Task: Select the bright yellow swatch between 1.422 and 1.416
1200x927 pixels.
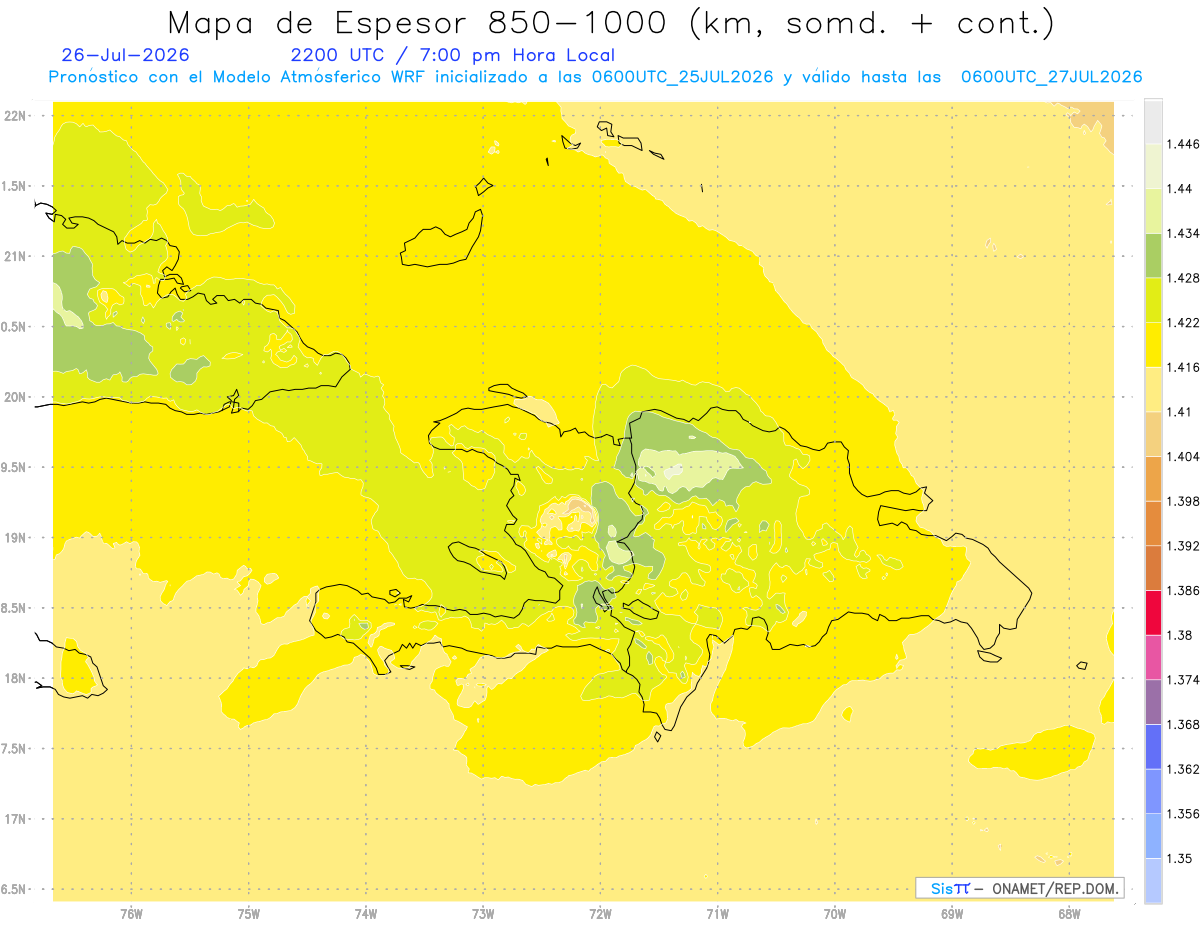Action: (1153, 345)
